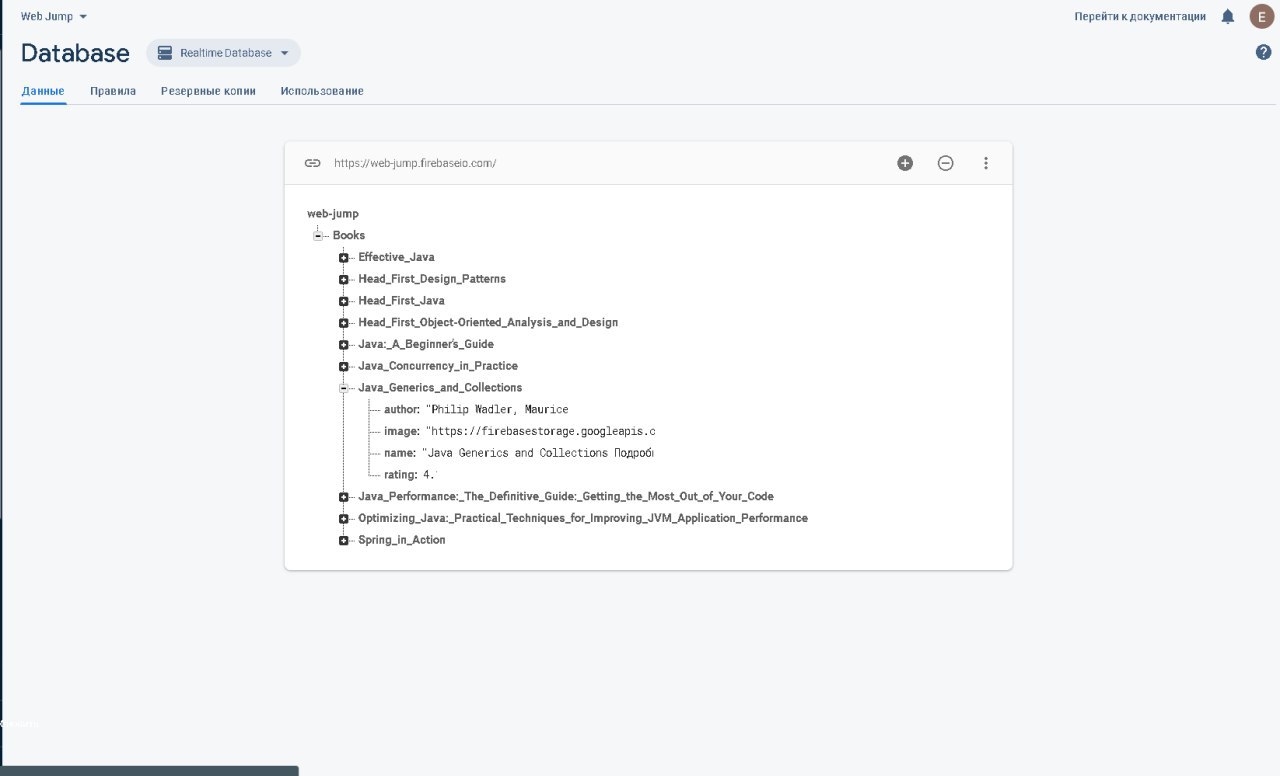
Task: Select the Effective_Java key label
Action: click(x=397, y=257)
